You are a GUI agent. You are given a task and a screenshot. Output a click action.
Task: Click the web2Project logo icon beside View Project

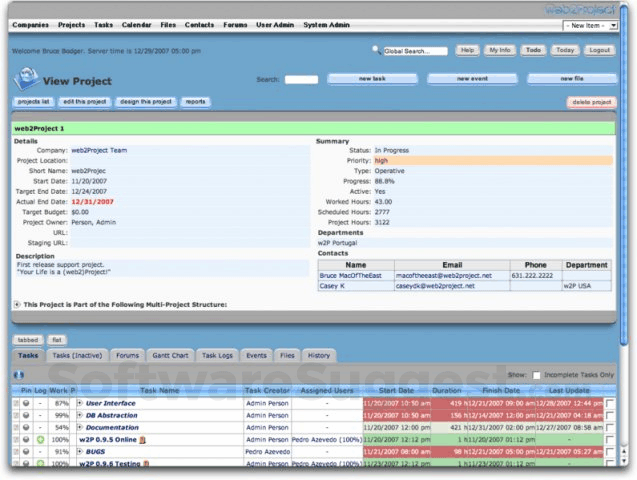tap(27, 80)
